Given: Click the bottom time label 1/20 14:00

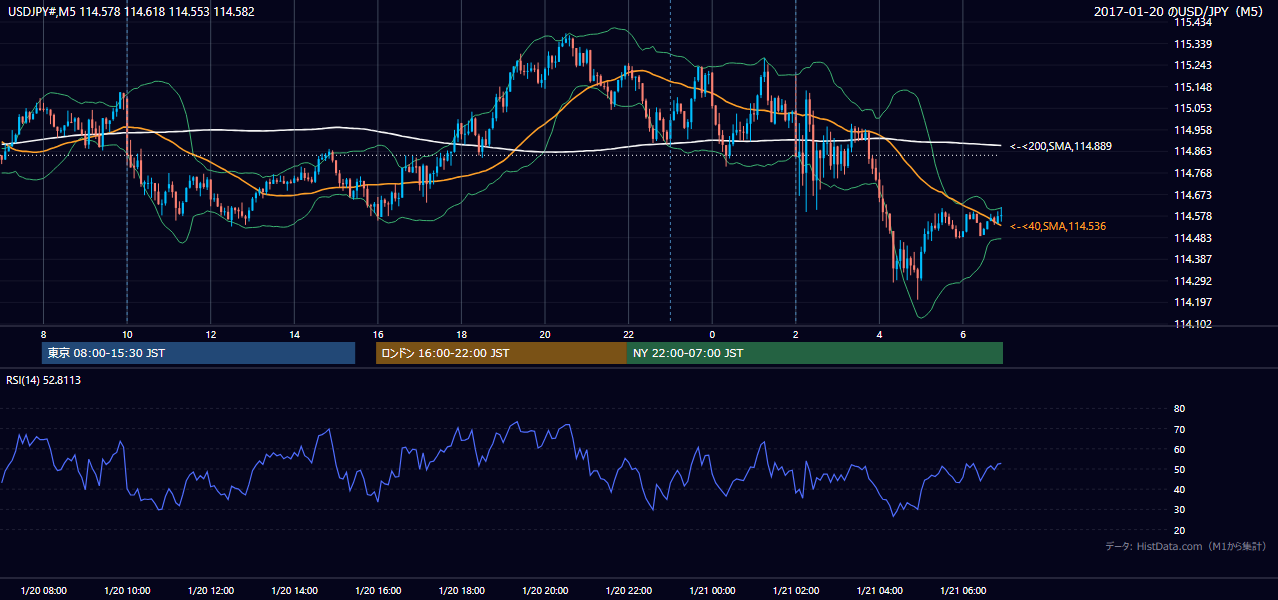Looking at the screenshot, I should (294, 591).
